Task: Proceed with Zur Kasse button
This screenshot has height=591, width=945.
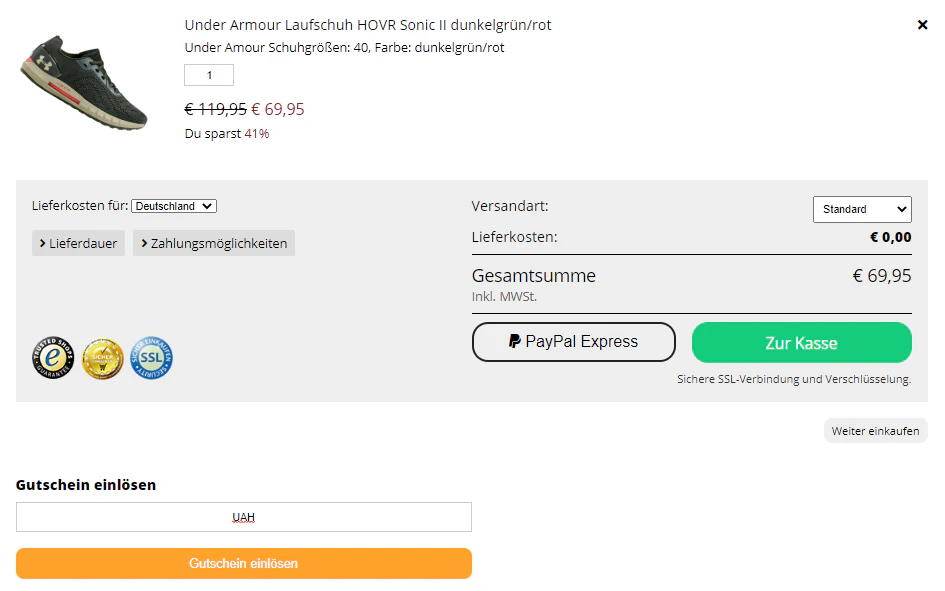Action: point(802,343)
